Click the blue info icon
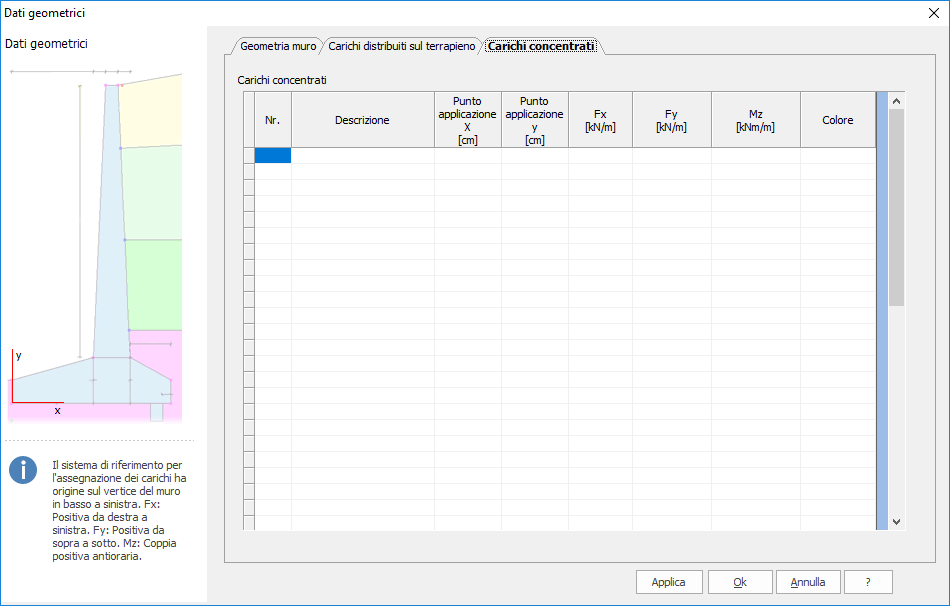950x606 pixels. (23, 470)
